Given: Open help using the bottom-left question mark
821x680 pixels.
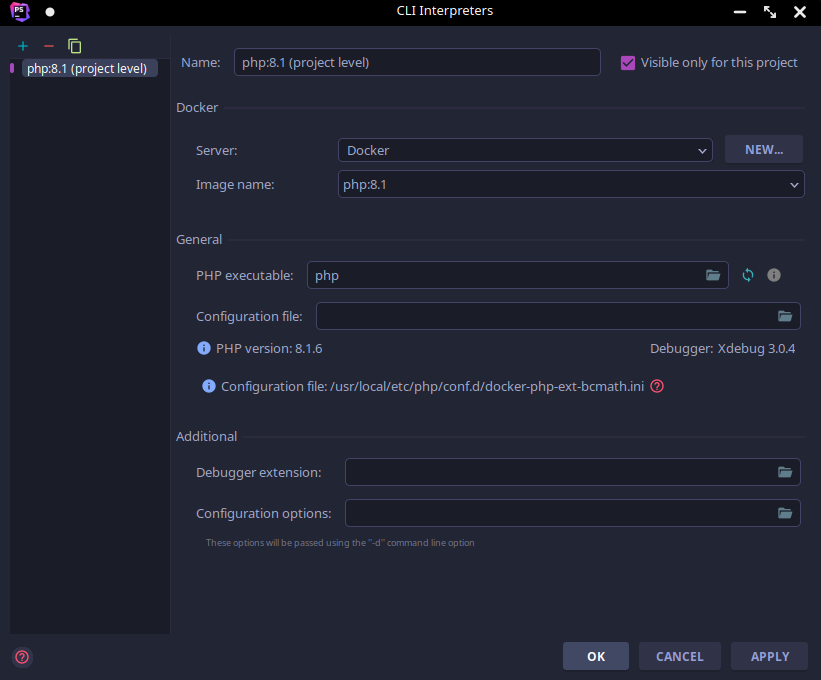Looking at the screenshot, I should tap(22, 657).
